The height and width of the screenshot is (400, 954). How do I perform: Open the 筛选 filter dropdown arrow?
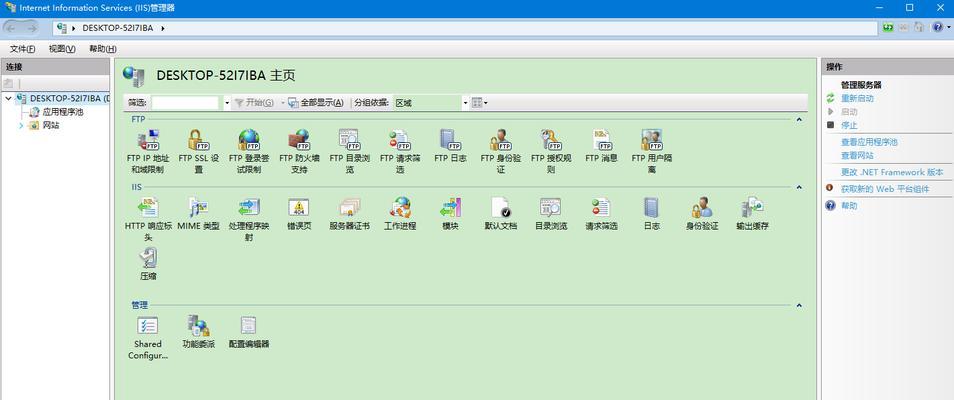pos(227,103)
